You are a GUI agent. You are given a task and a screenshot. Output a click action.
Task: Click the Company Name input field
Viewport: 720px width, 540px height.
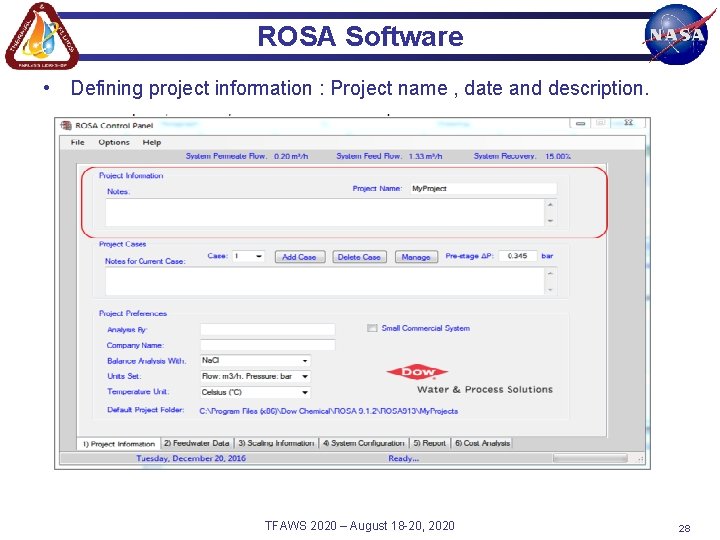(x=268, y=345)
